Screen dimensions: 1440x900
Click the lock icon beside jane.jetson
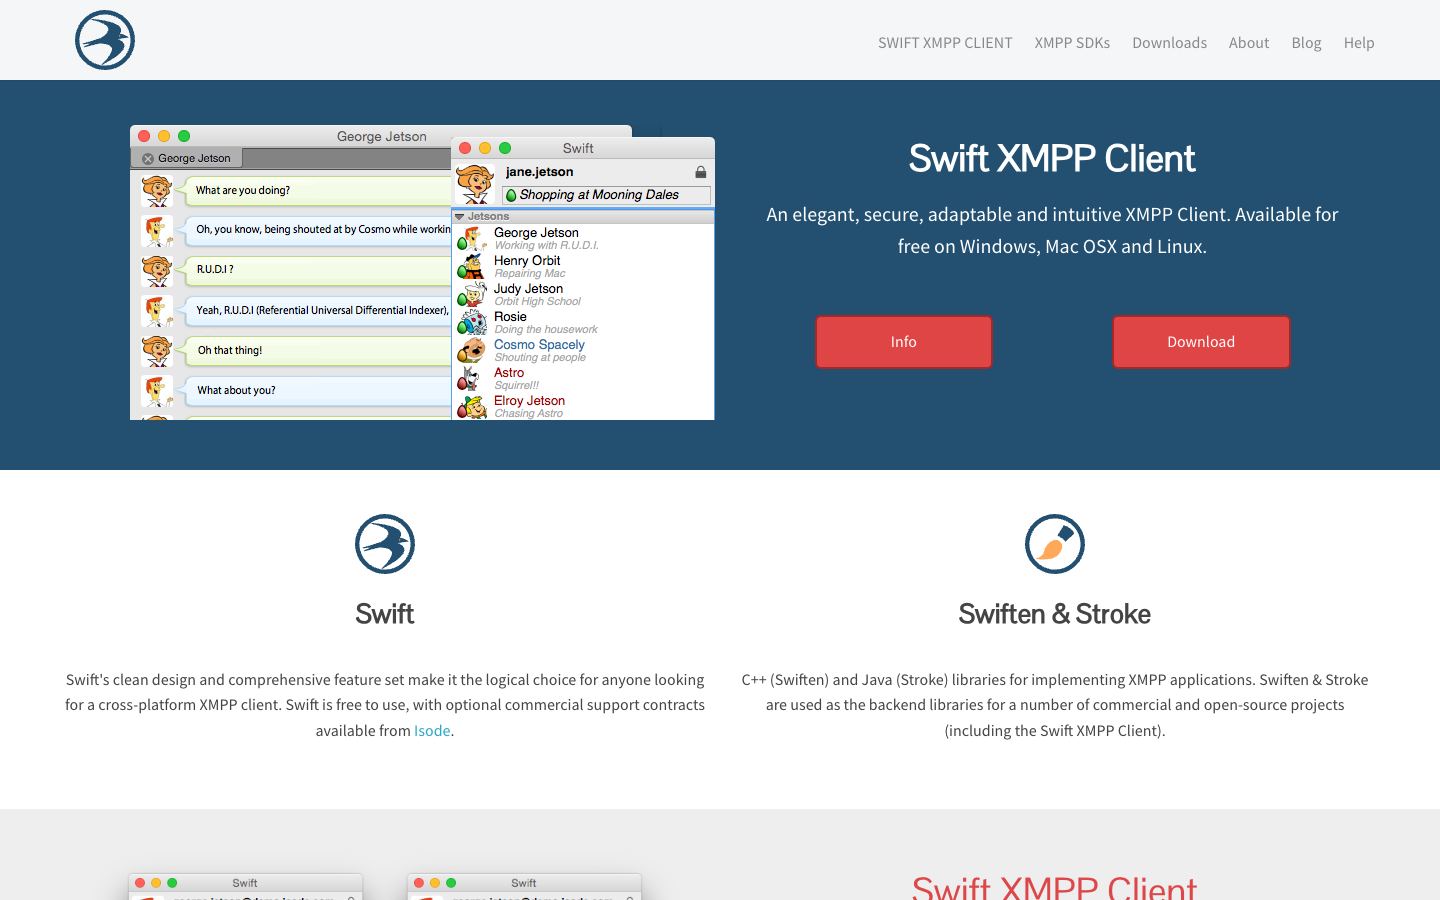701,172
